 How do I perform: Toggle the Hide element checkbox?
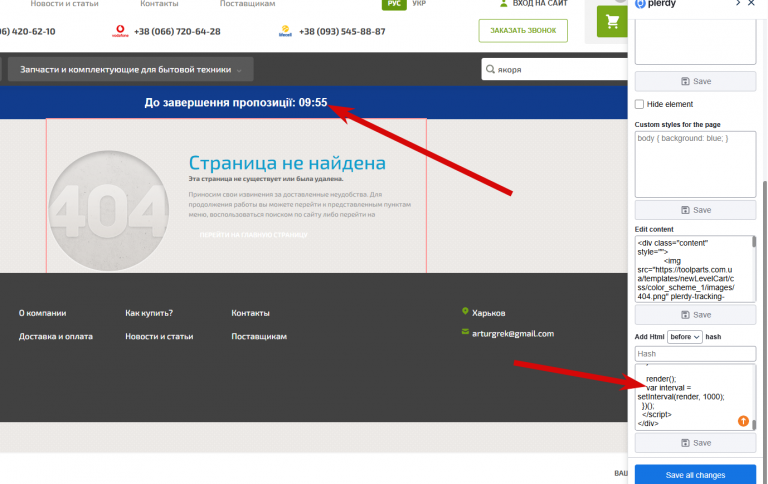coord(639,104)
